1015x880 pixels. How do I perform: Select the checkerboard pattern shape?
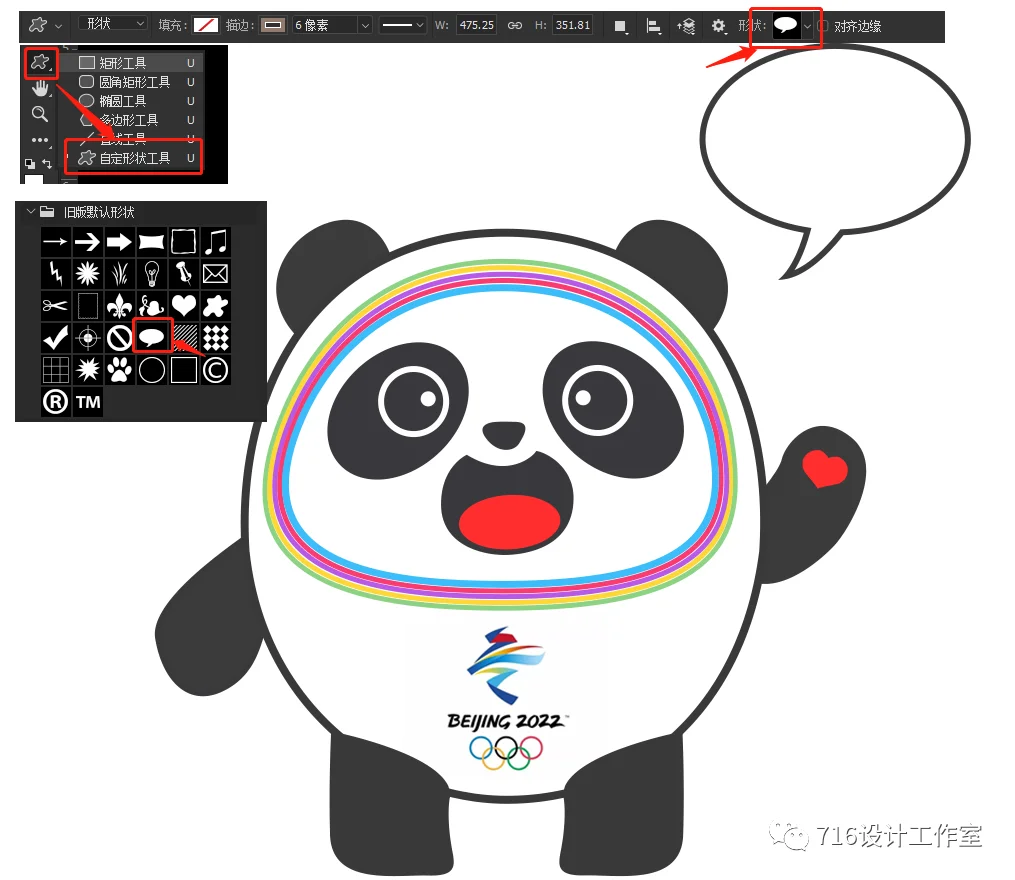tap(216, 337)
